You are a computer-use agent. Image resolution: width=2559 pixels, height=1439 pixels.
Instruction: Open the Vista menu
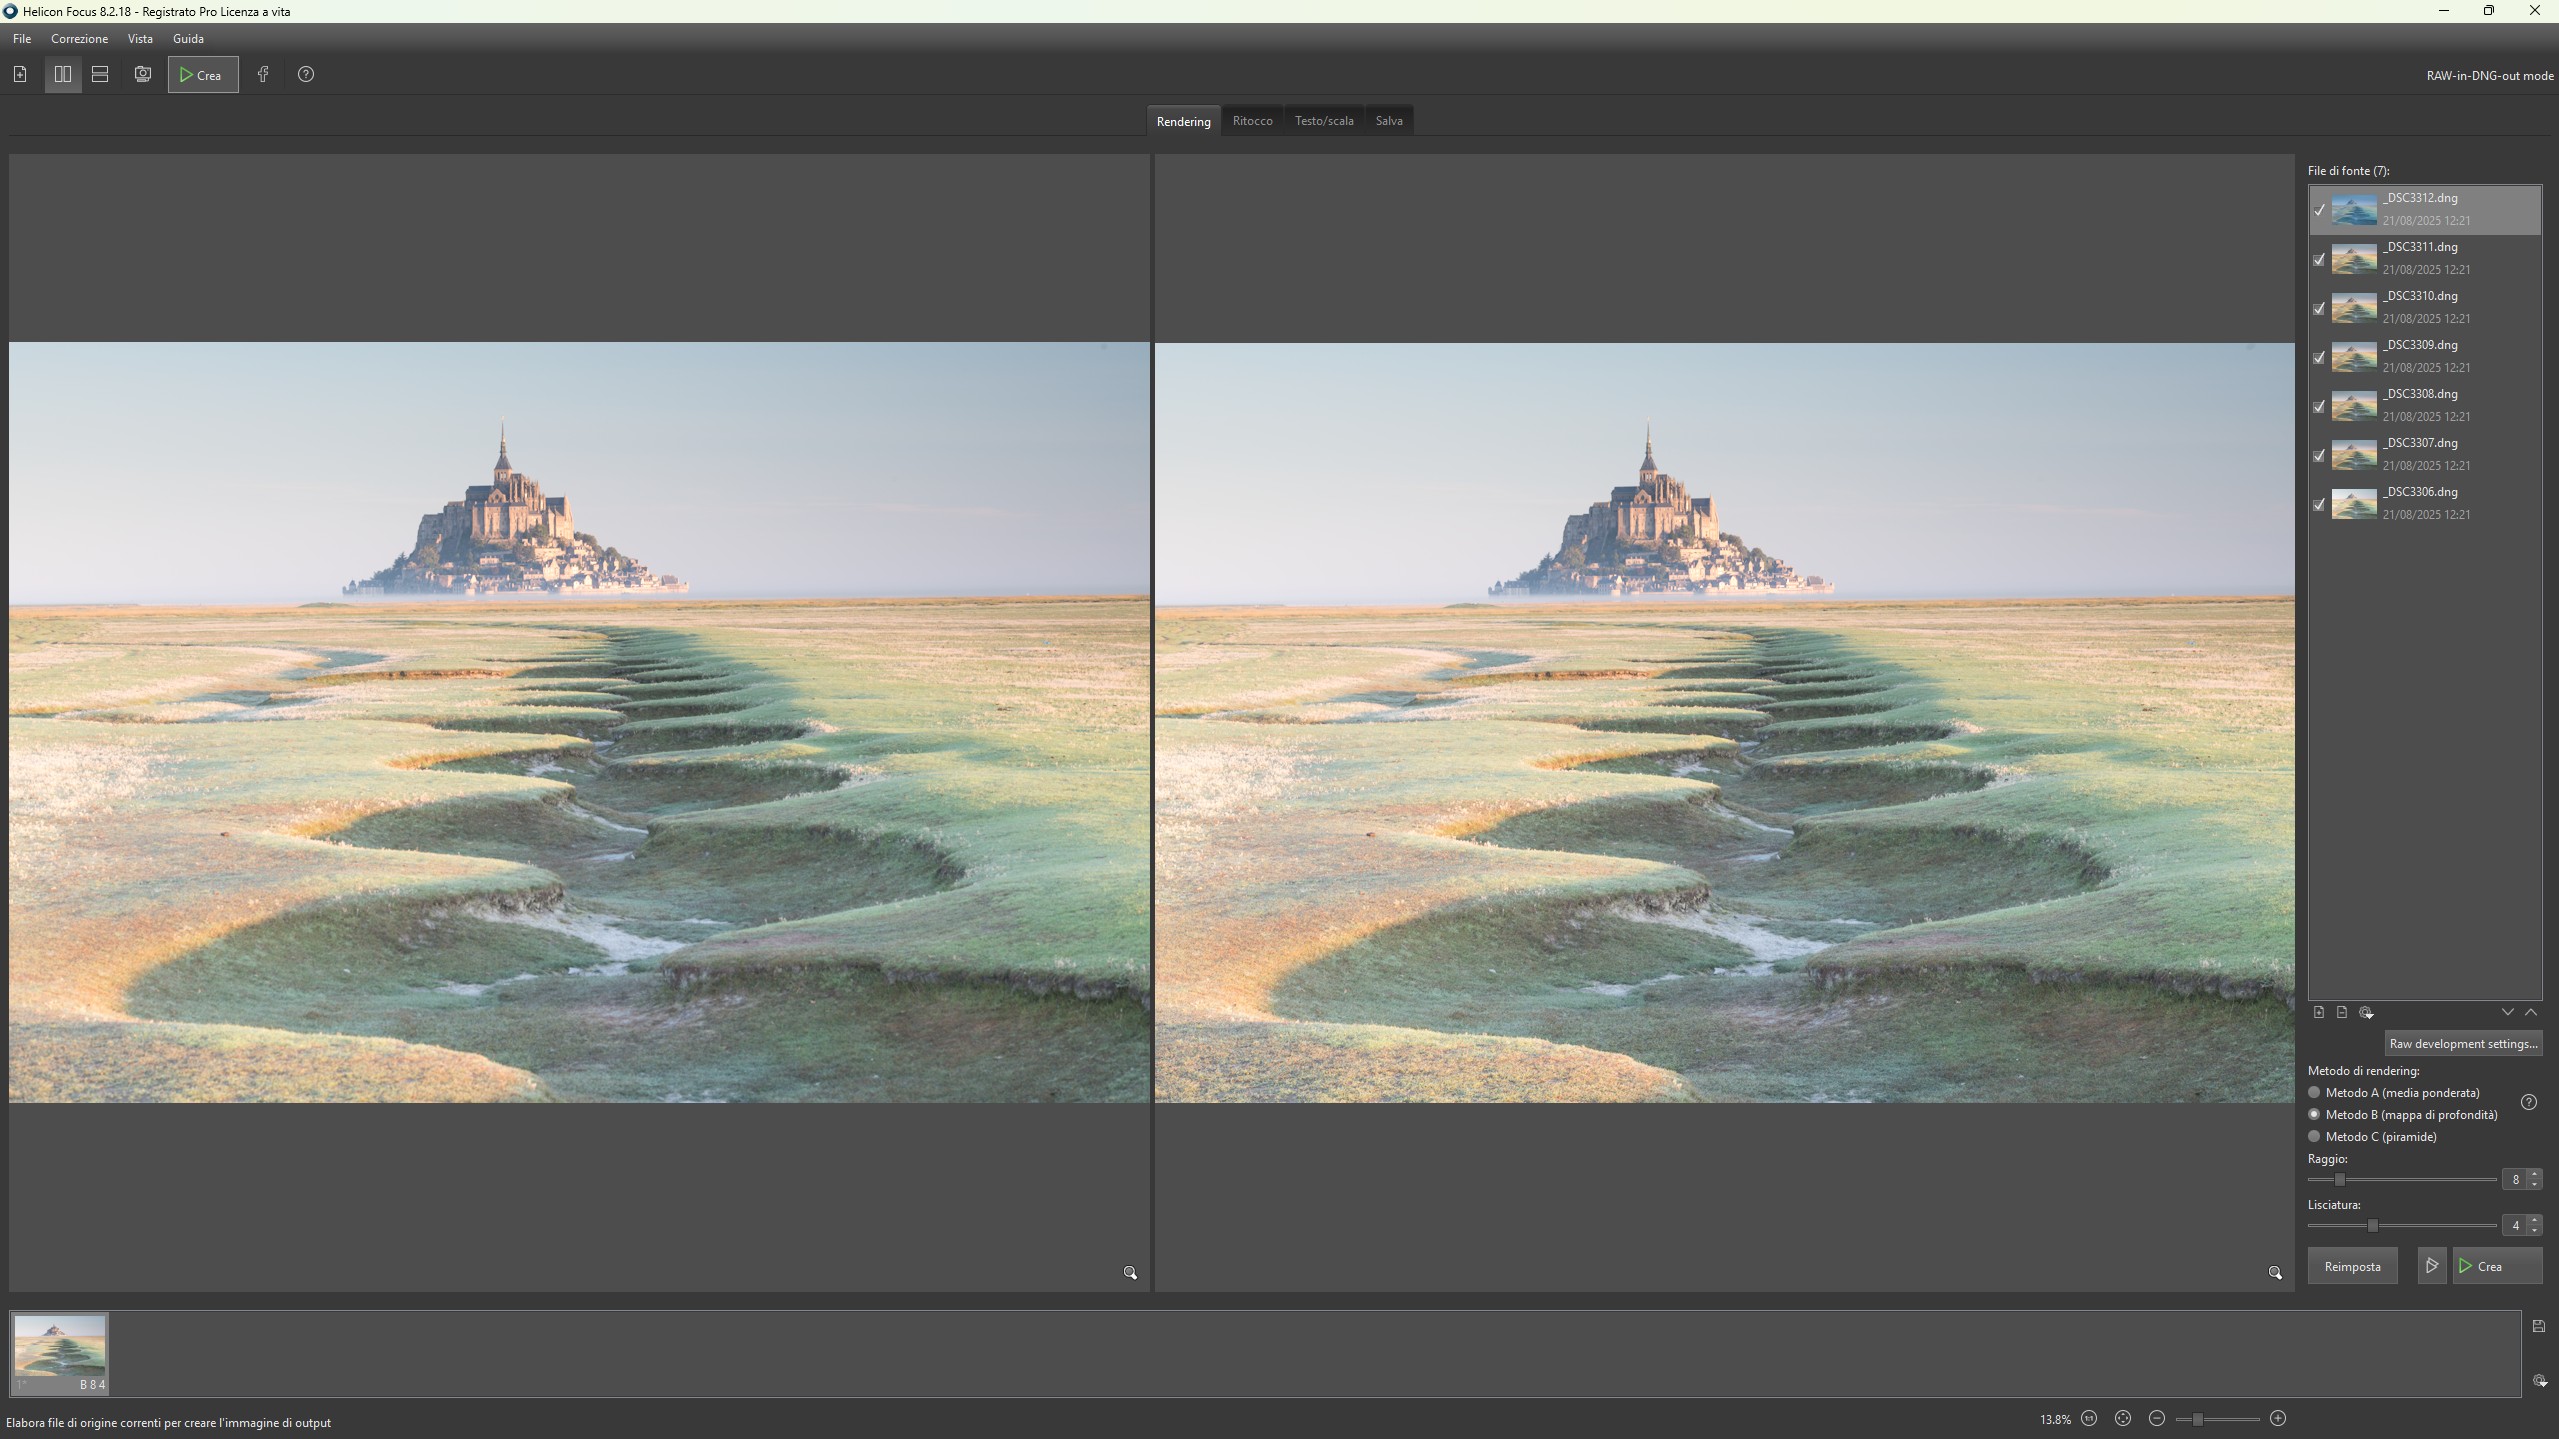[140, 39]
